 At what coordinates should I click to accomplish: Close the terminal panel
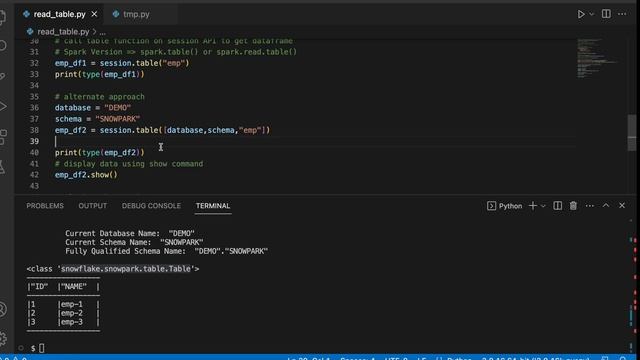coord(622,205)
